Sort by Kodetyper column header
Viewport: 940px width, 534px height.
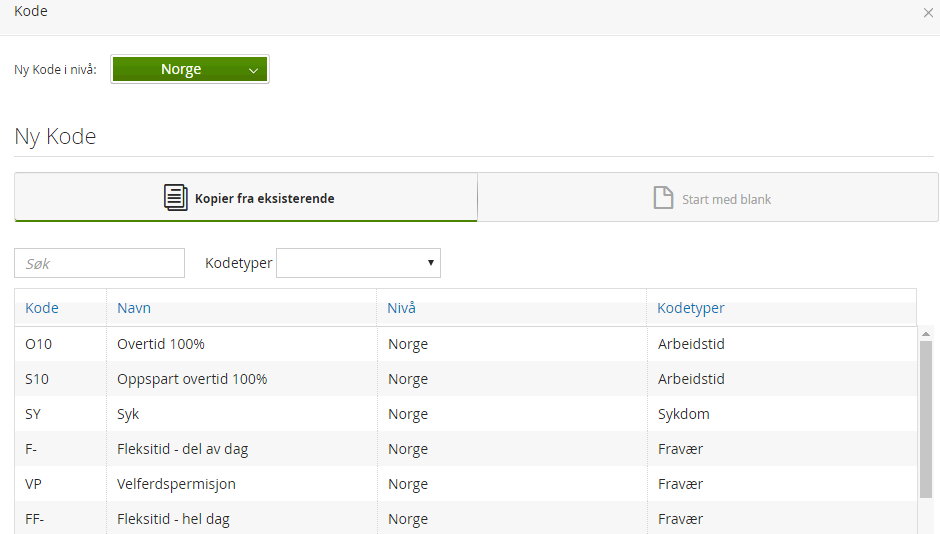pos(691,308)
